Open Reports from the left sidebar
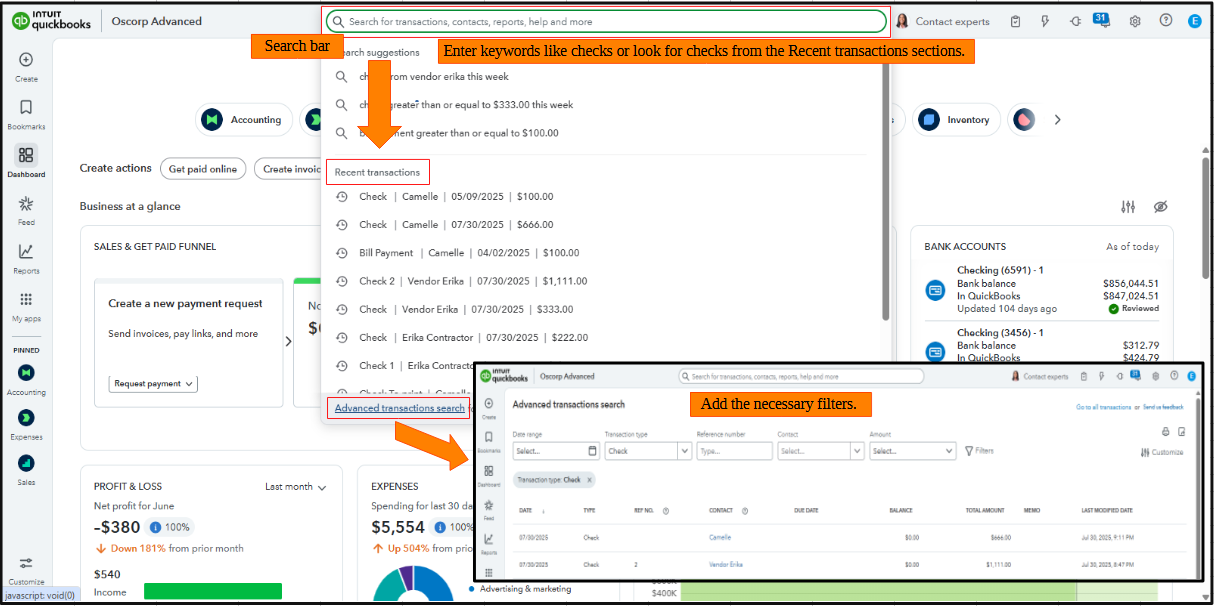This screenshot has height=606, width=1214. (x=26, y=258)
